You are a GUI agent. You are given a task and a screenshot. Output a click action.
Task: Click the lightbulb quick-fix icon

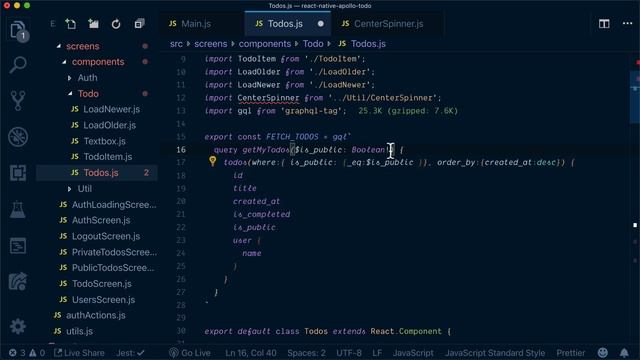213,161
